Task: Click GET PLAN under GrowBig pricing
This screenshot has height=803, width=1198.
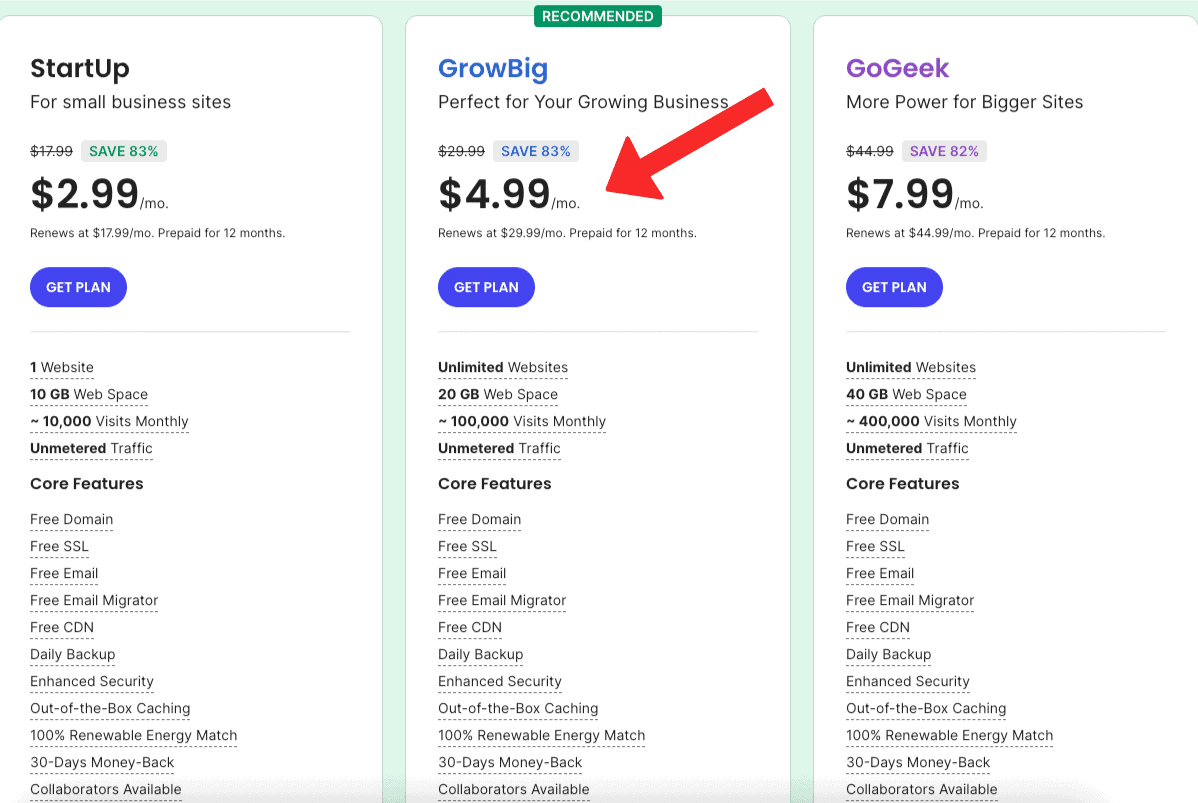Action: pos(486,287)
